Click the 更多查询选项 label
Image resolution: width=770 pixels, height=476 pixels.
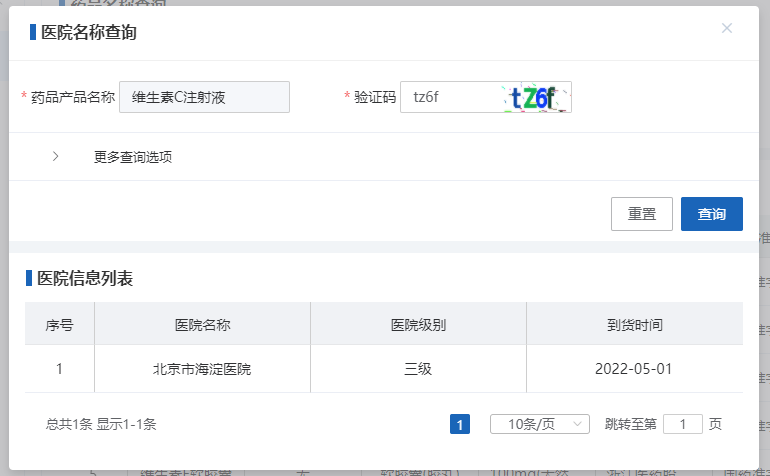133,157
